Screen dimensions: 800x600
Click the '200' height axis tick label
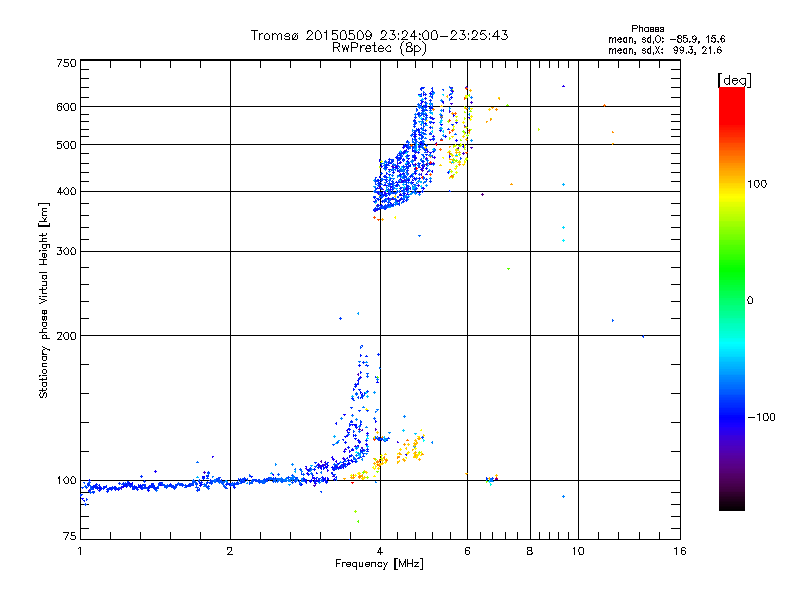coord(66,336)
